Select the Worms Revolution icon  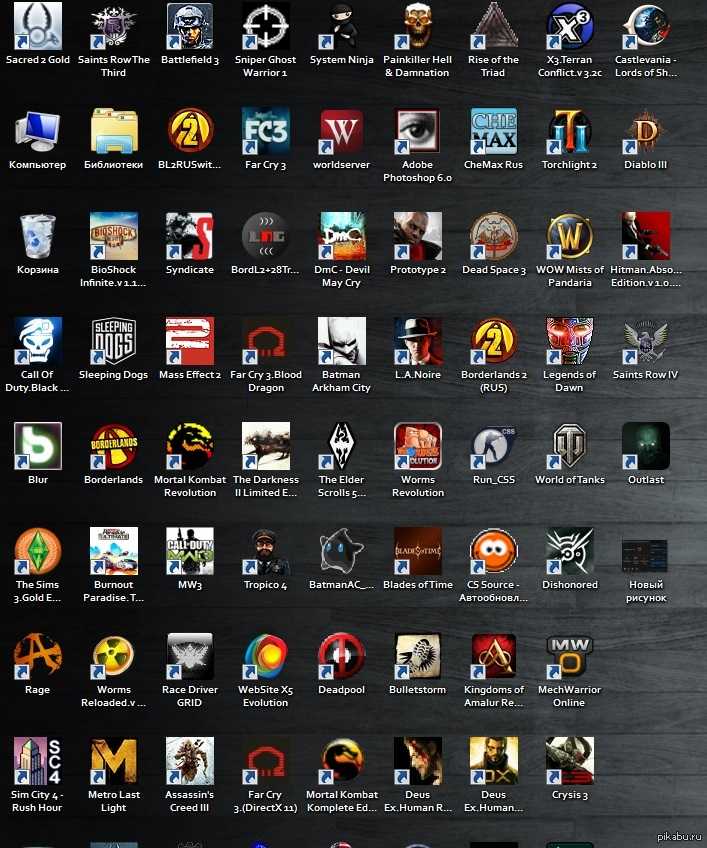(418, 446)
